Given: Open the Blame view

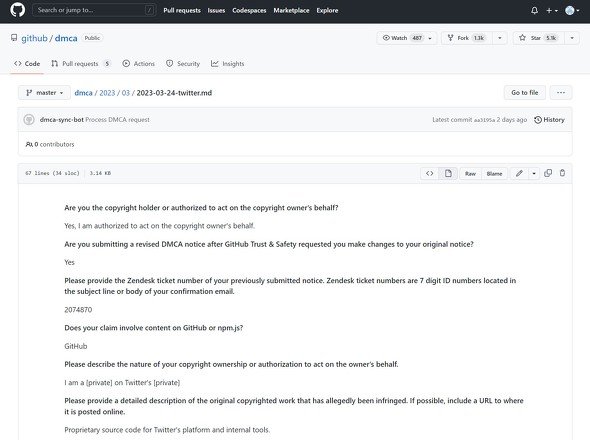Looking at the screenshot, I should (x=494, y=174).
